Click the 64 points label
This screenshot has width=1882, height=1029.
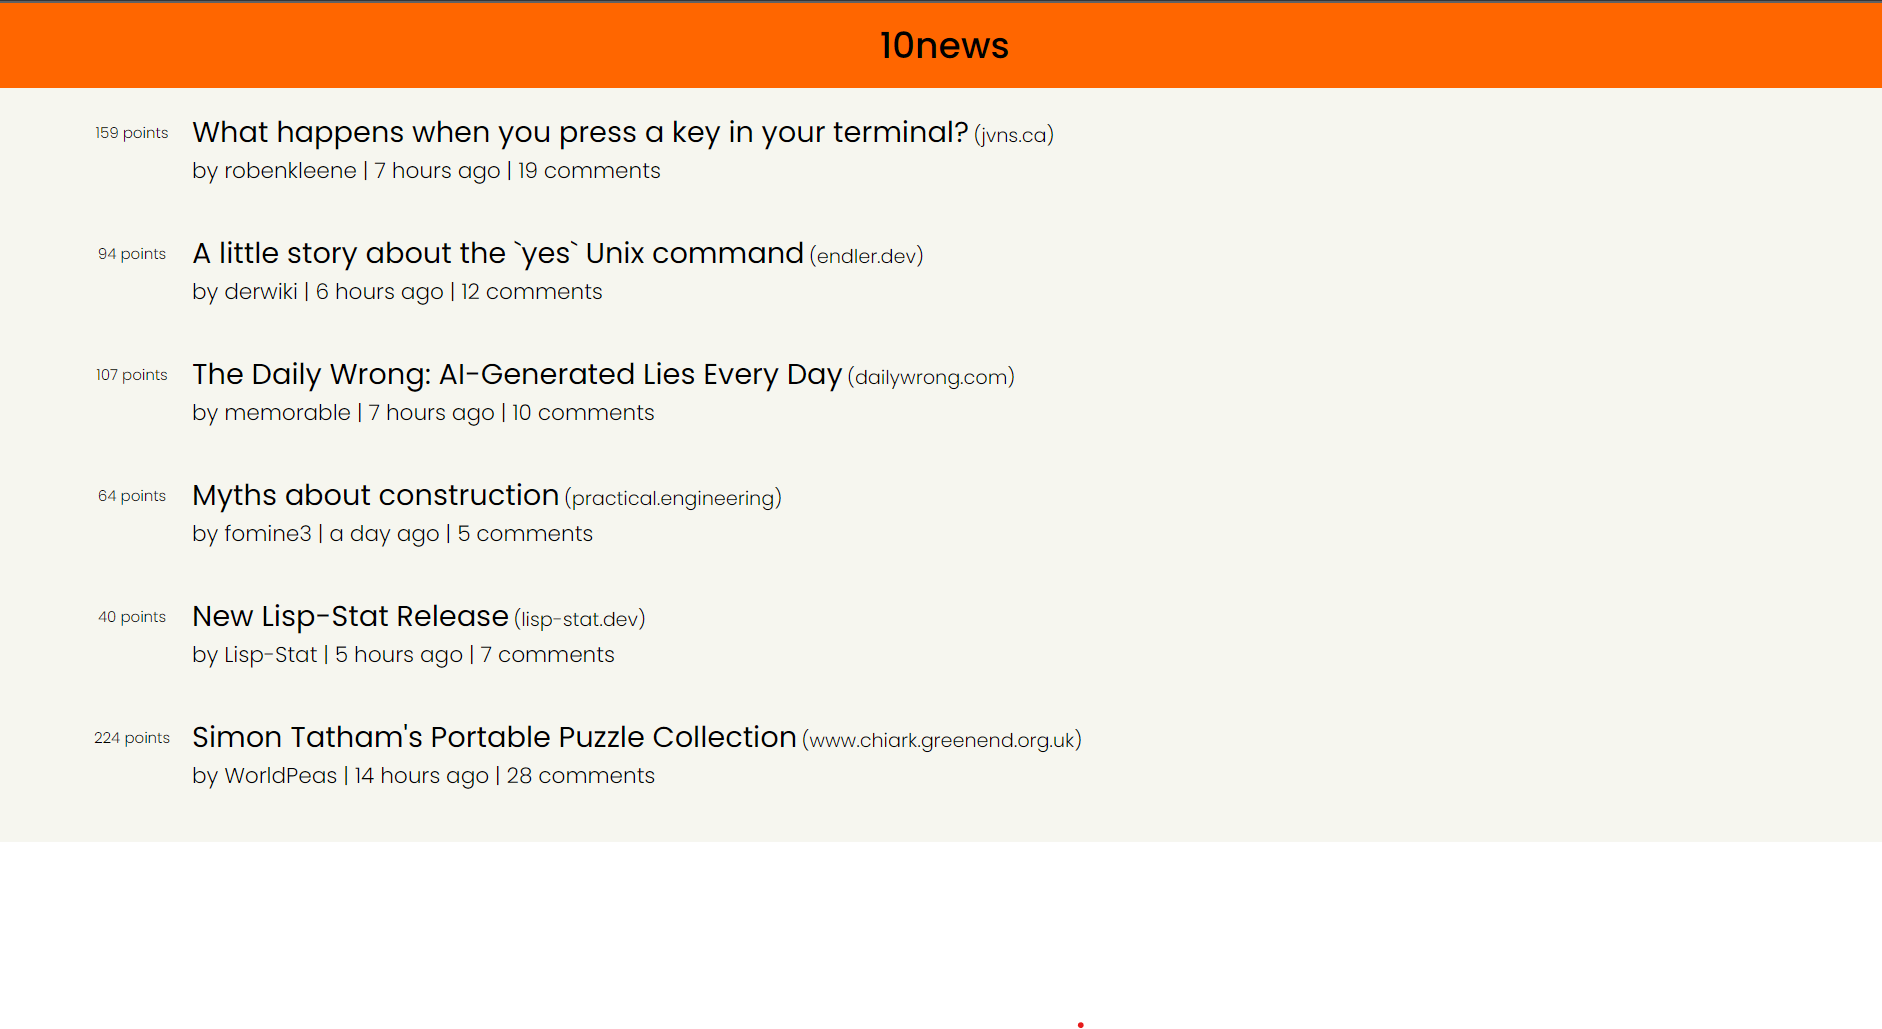[x=132, y=496]
